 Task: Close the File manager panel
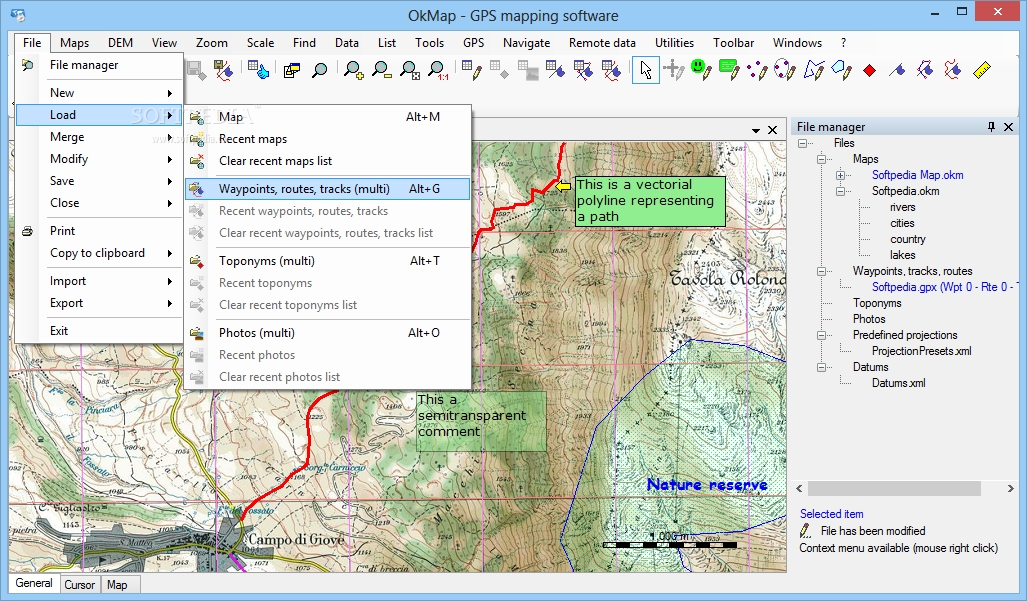point(1009,127)
